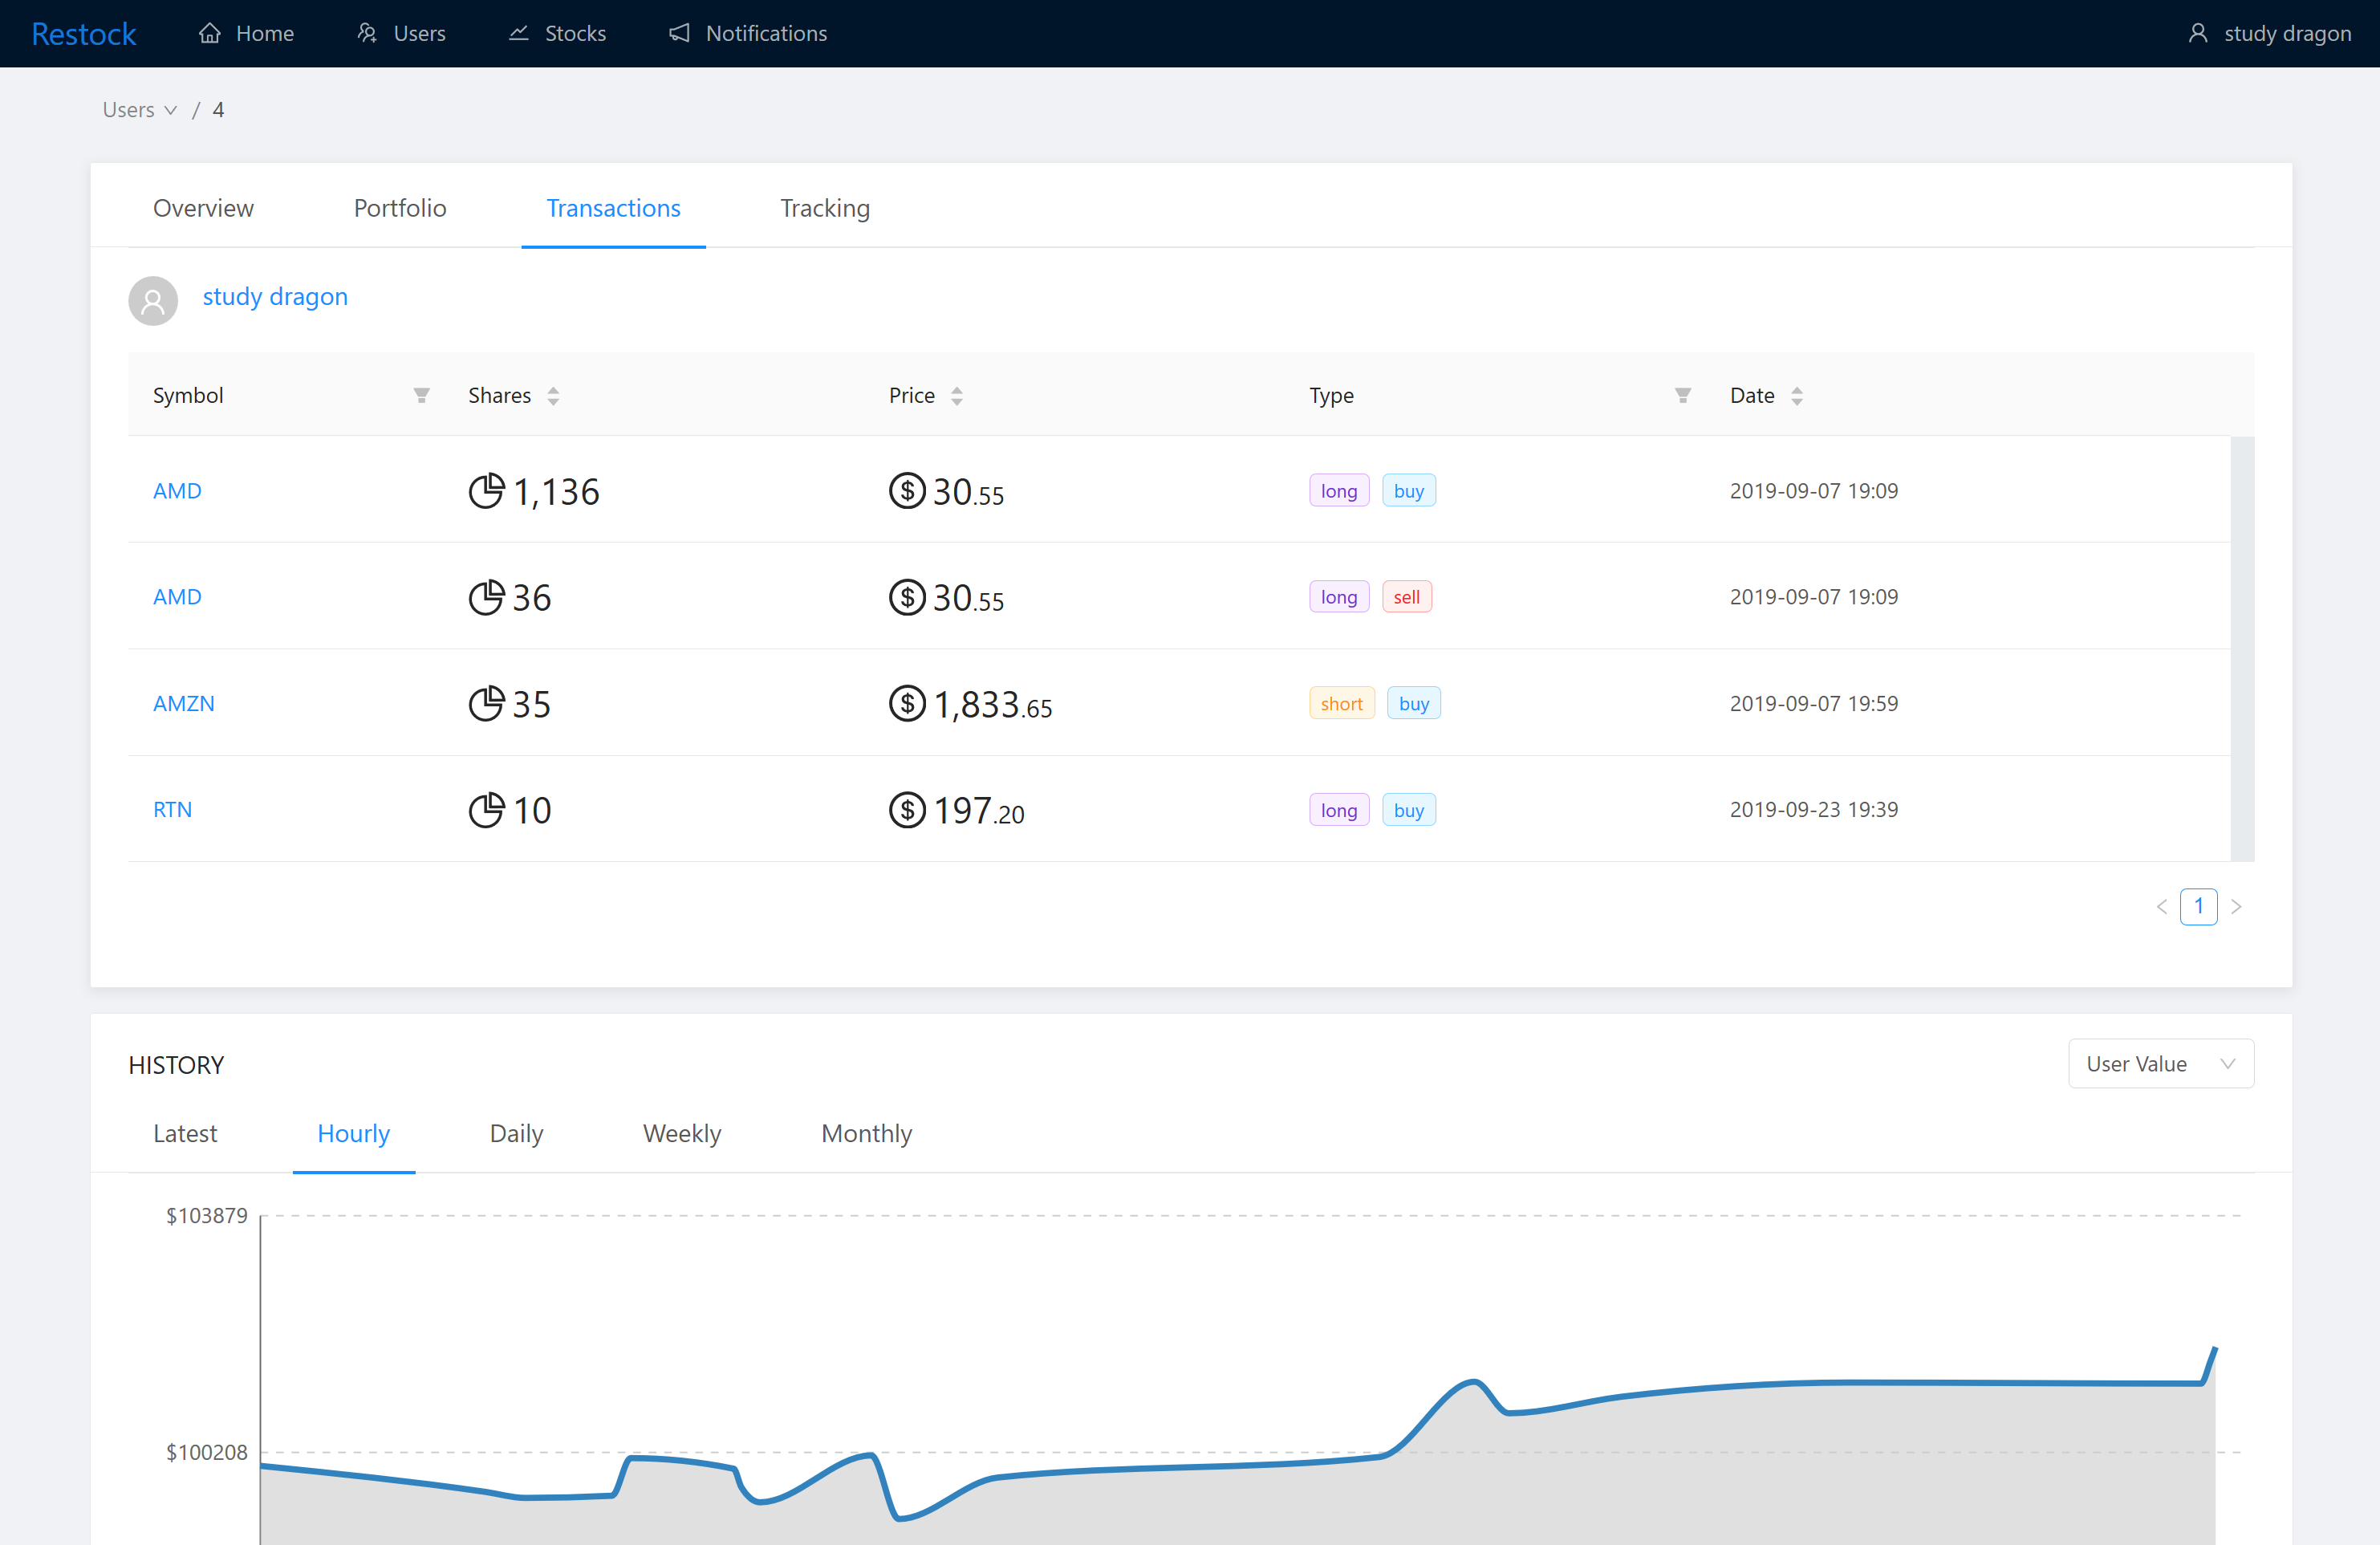
Task: Click the Home icon in the navbar
Action: [209, 33]
